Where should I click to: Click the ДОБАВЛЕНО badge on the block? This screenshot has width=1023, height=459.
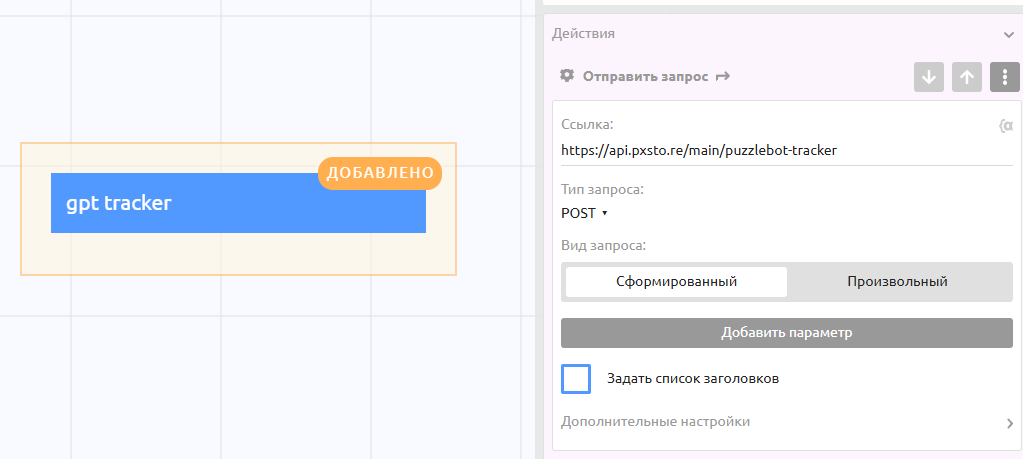(x=380, y=173)
